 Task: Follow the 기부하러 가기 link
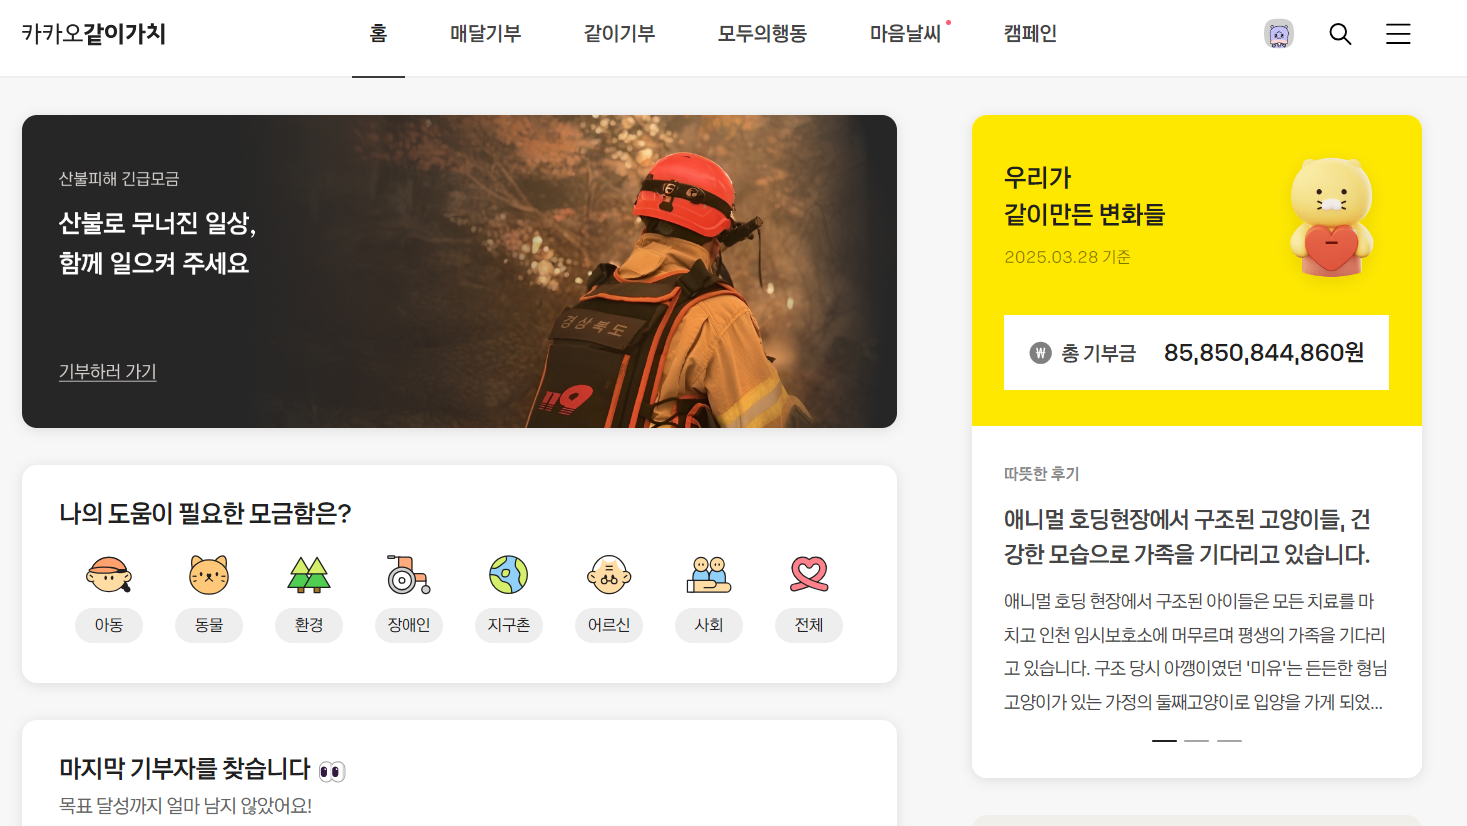point(107,371)
